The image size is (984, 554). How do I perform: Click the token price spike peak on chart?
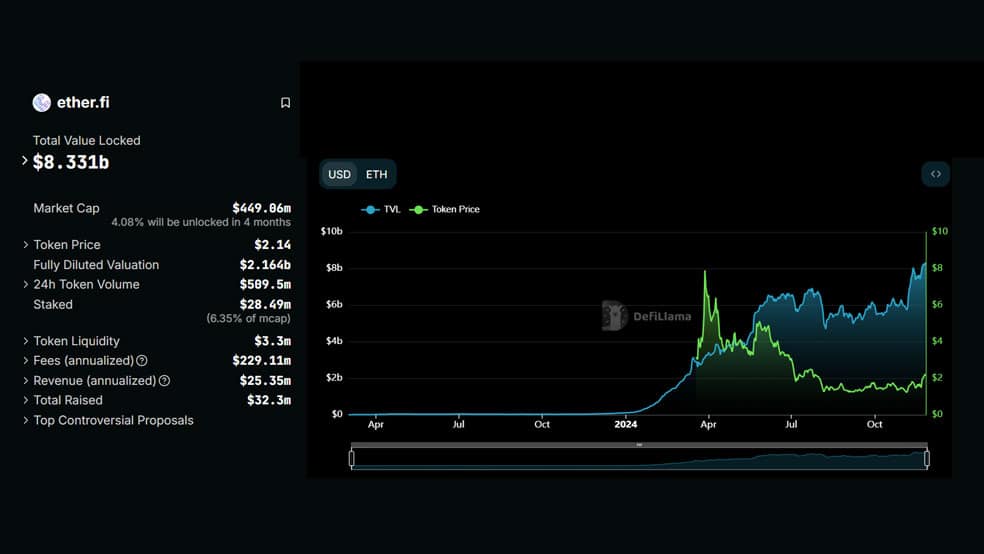pyautogui.click(x=705, y=272)
